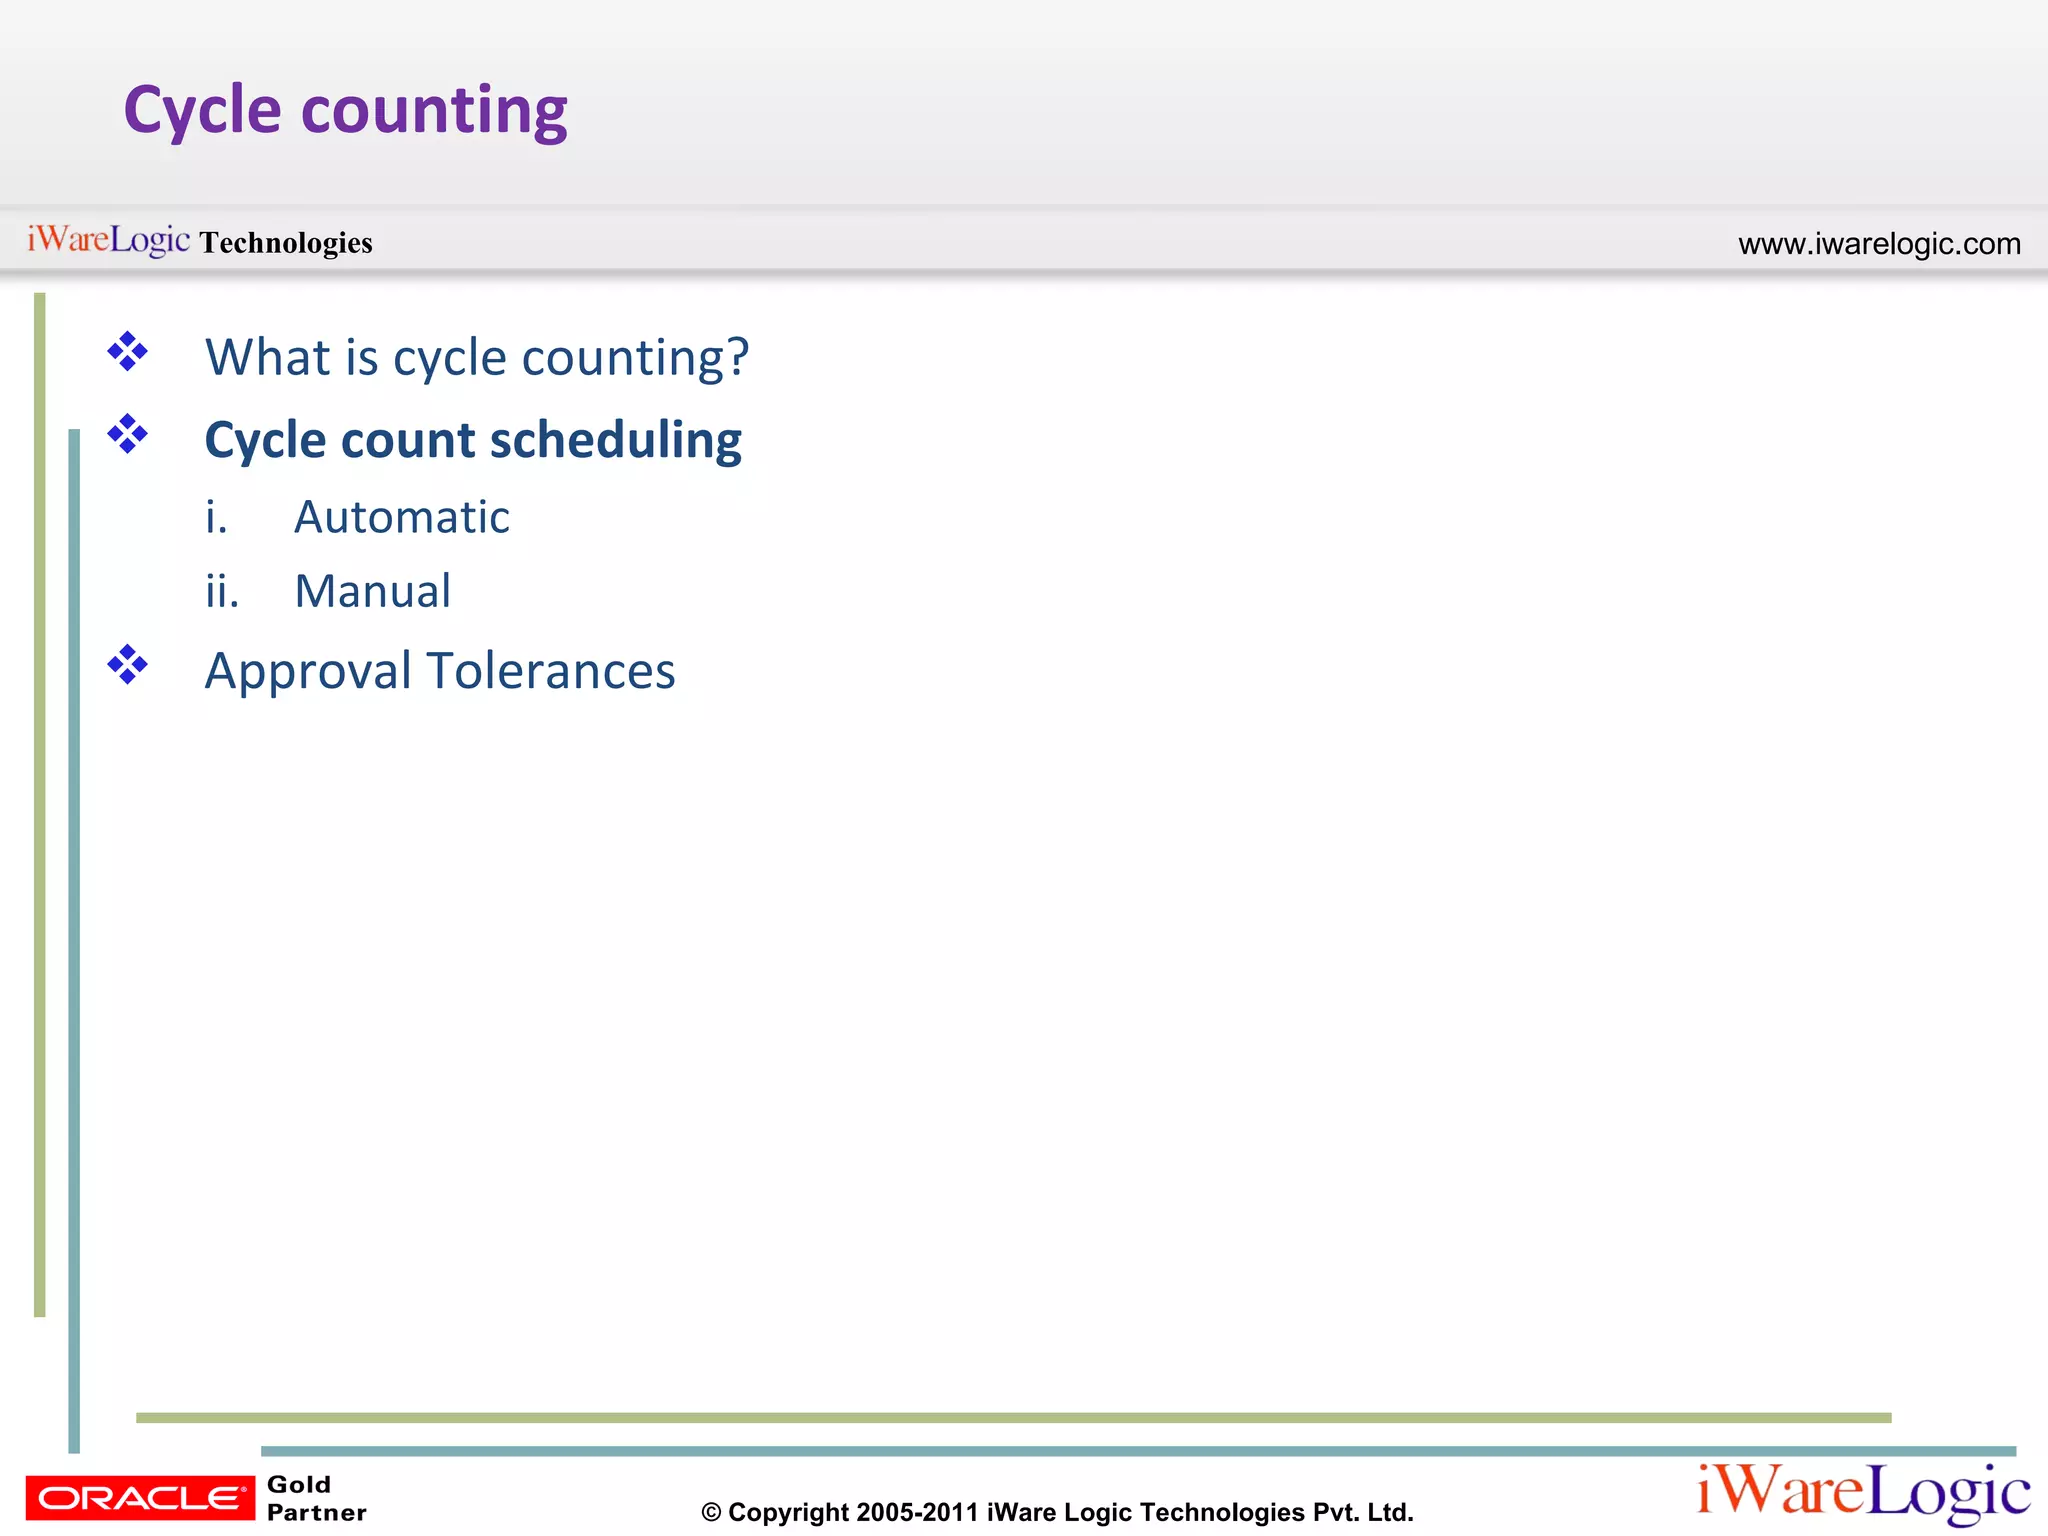Image resolution: width=2048 pixels, height=1536 pixels.
Task: Click the 'Cycle counting' slide title
Action: point(345,111)
